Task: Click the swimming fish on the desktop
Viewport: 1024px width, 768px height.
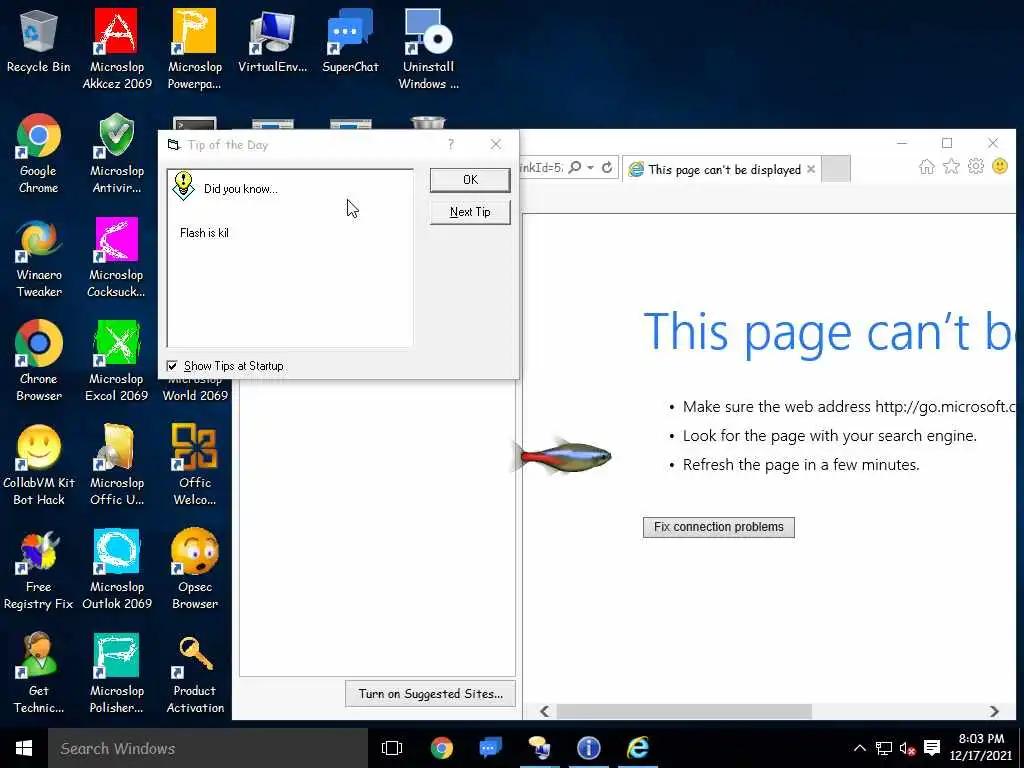Action: [x=562, y=455]
